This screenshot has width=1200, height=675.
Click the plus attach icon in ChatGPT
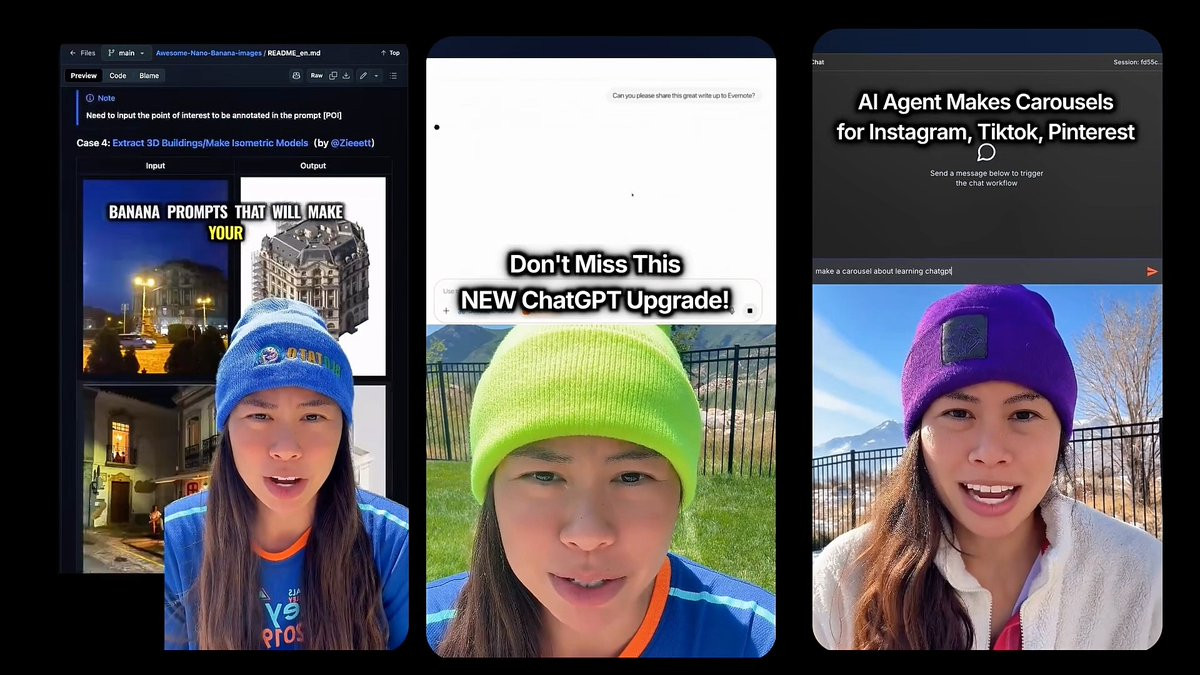[446, 311]
